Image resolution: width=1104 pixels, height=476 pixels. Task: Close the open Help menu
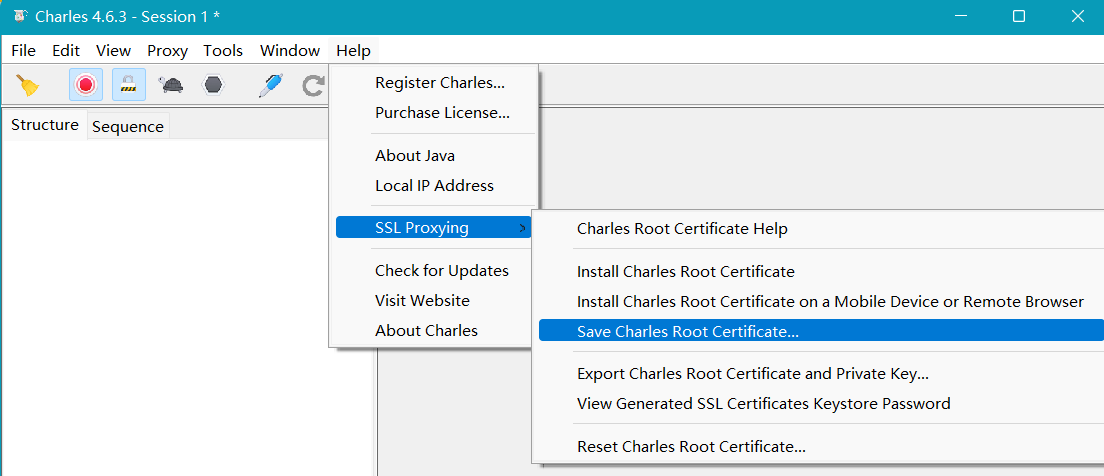coord(353,51)
